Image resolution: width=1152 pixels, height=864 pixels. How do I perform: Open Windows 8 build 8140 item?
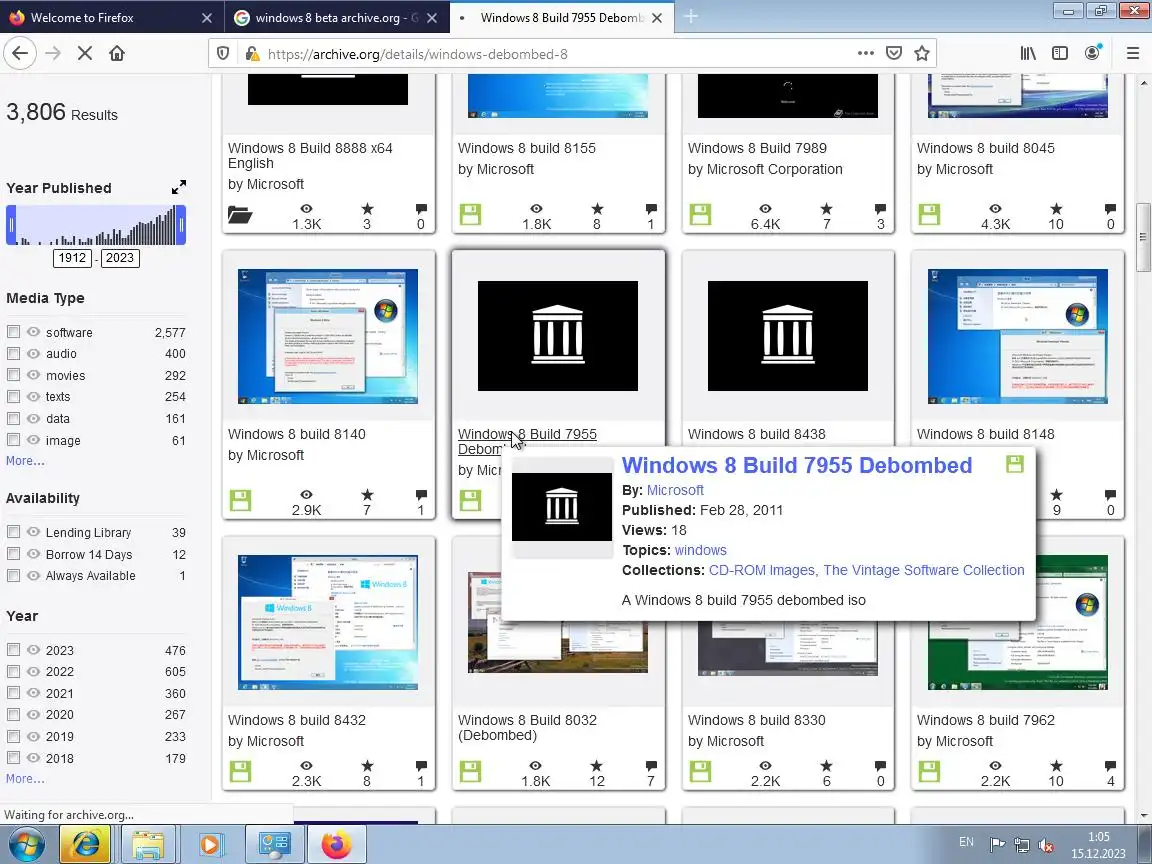point(297,434)
